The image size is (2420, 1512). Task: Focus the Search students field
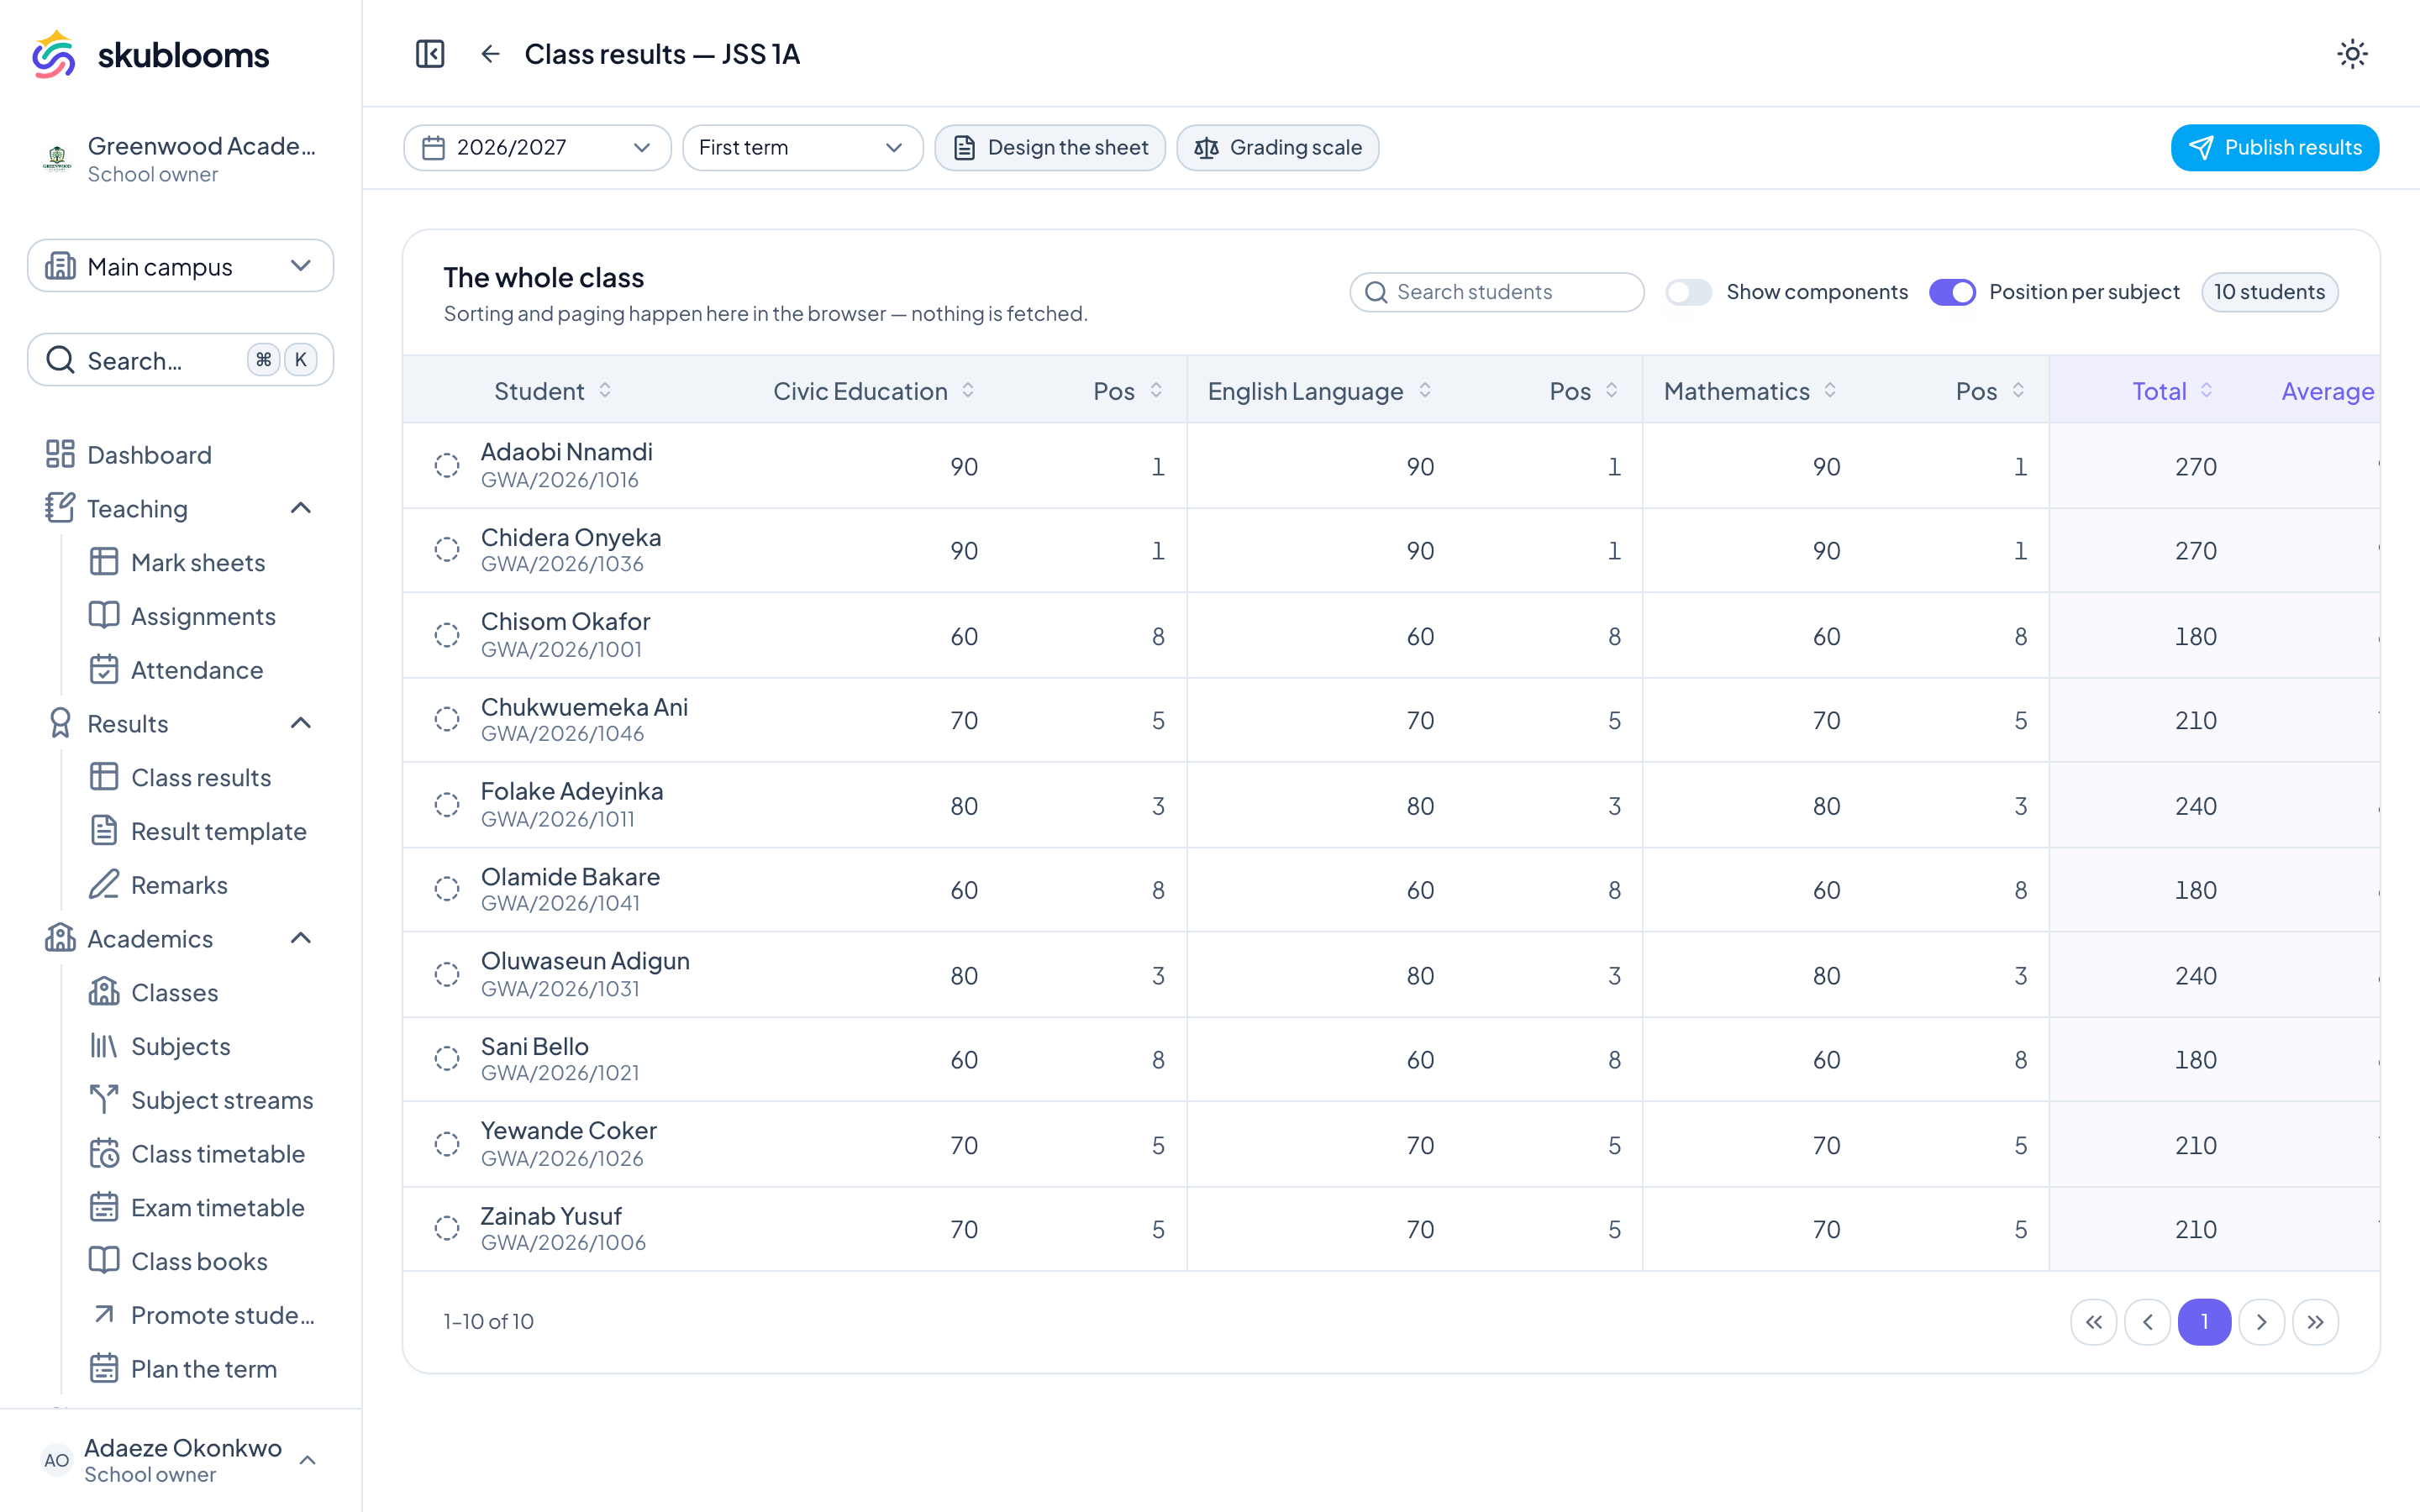(x=1496, y=292)
